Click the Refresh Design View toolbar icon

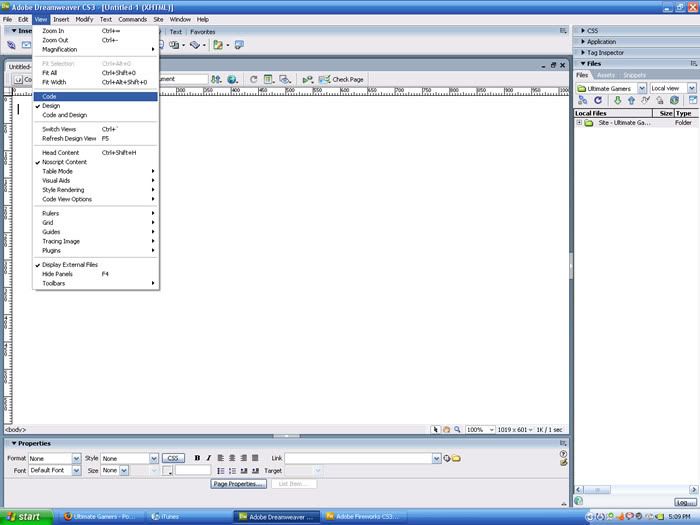pyautogui.click(x=253, y=79)
